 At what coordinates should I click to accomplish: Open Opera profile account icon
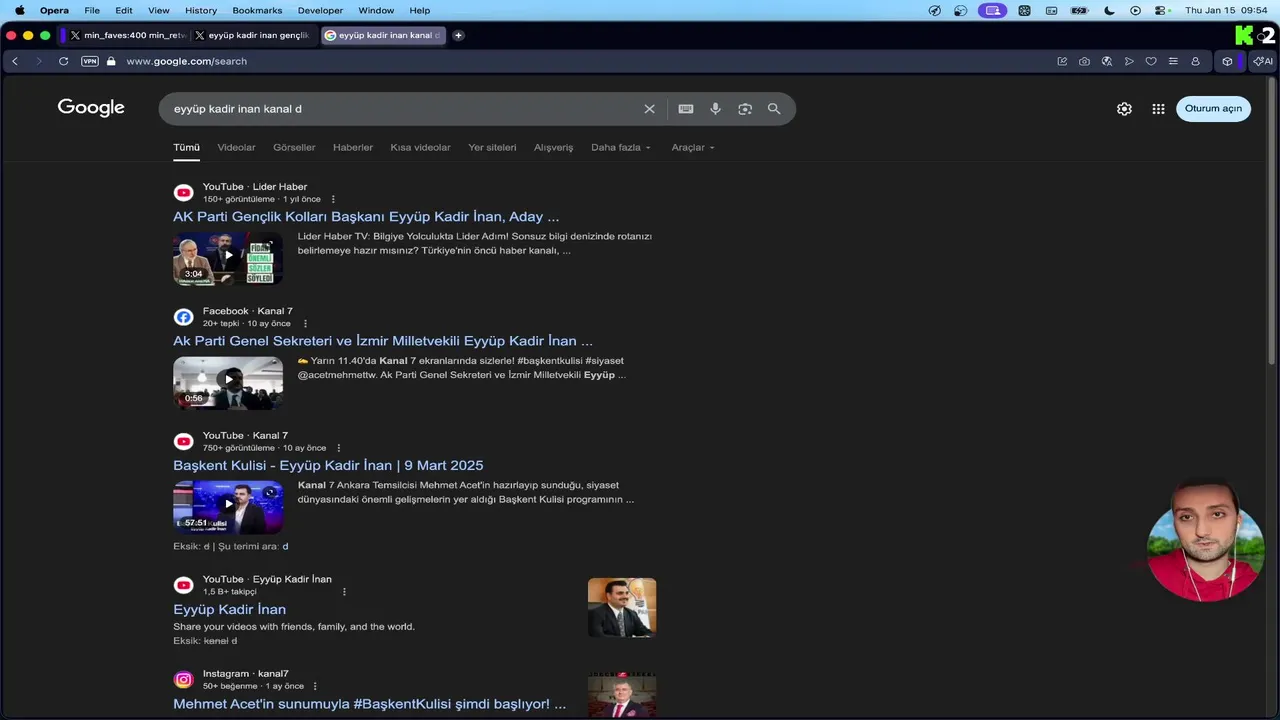pos(1195,61)
